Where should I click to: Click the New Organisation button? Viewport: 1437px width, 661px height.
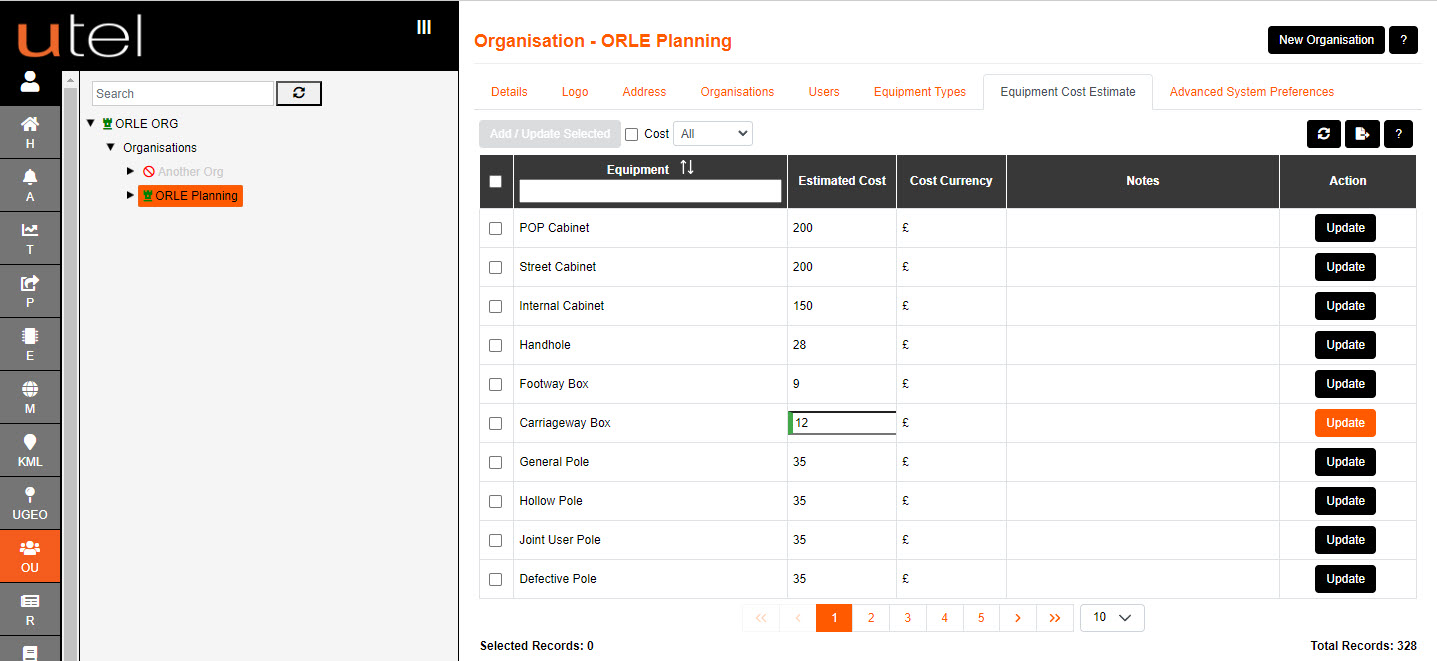(x=1325, y=40)
